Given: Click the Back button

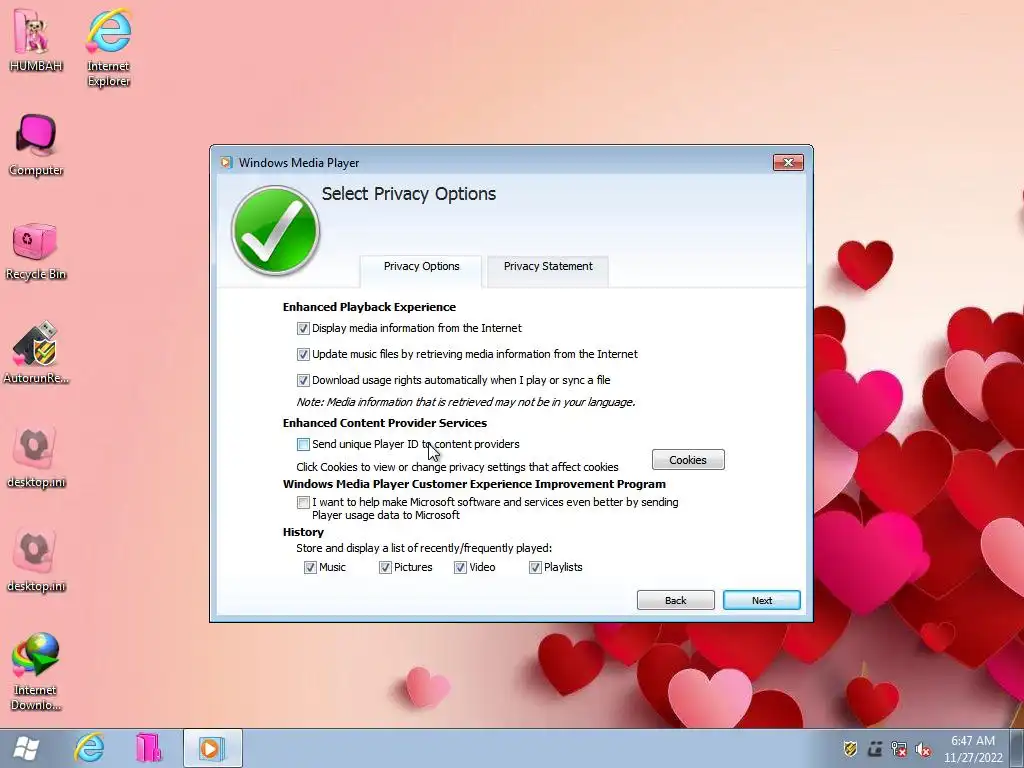Looking at the screenshot, I should coord(675,600).
